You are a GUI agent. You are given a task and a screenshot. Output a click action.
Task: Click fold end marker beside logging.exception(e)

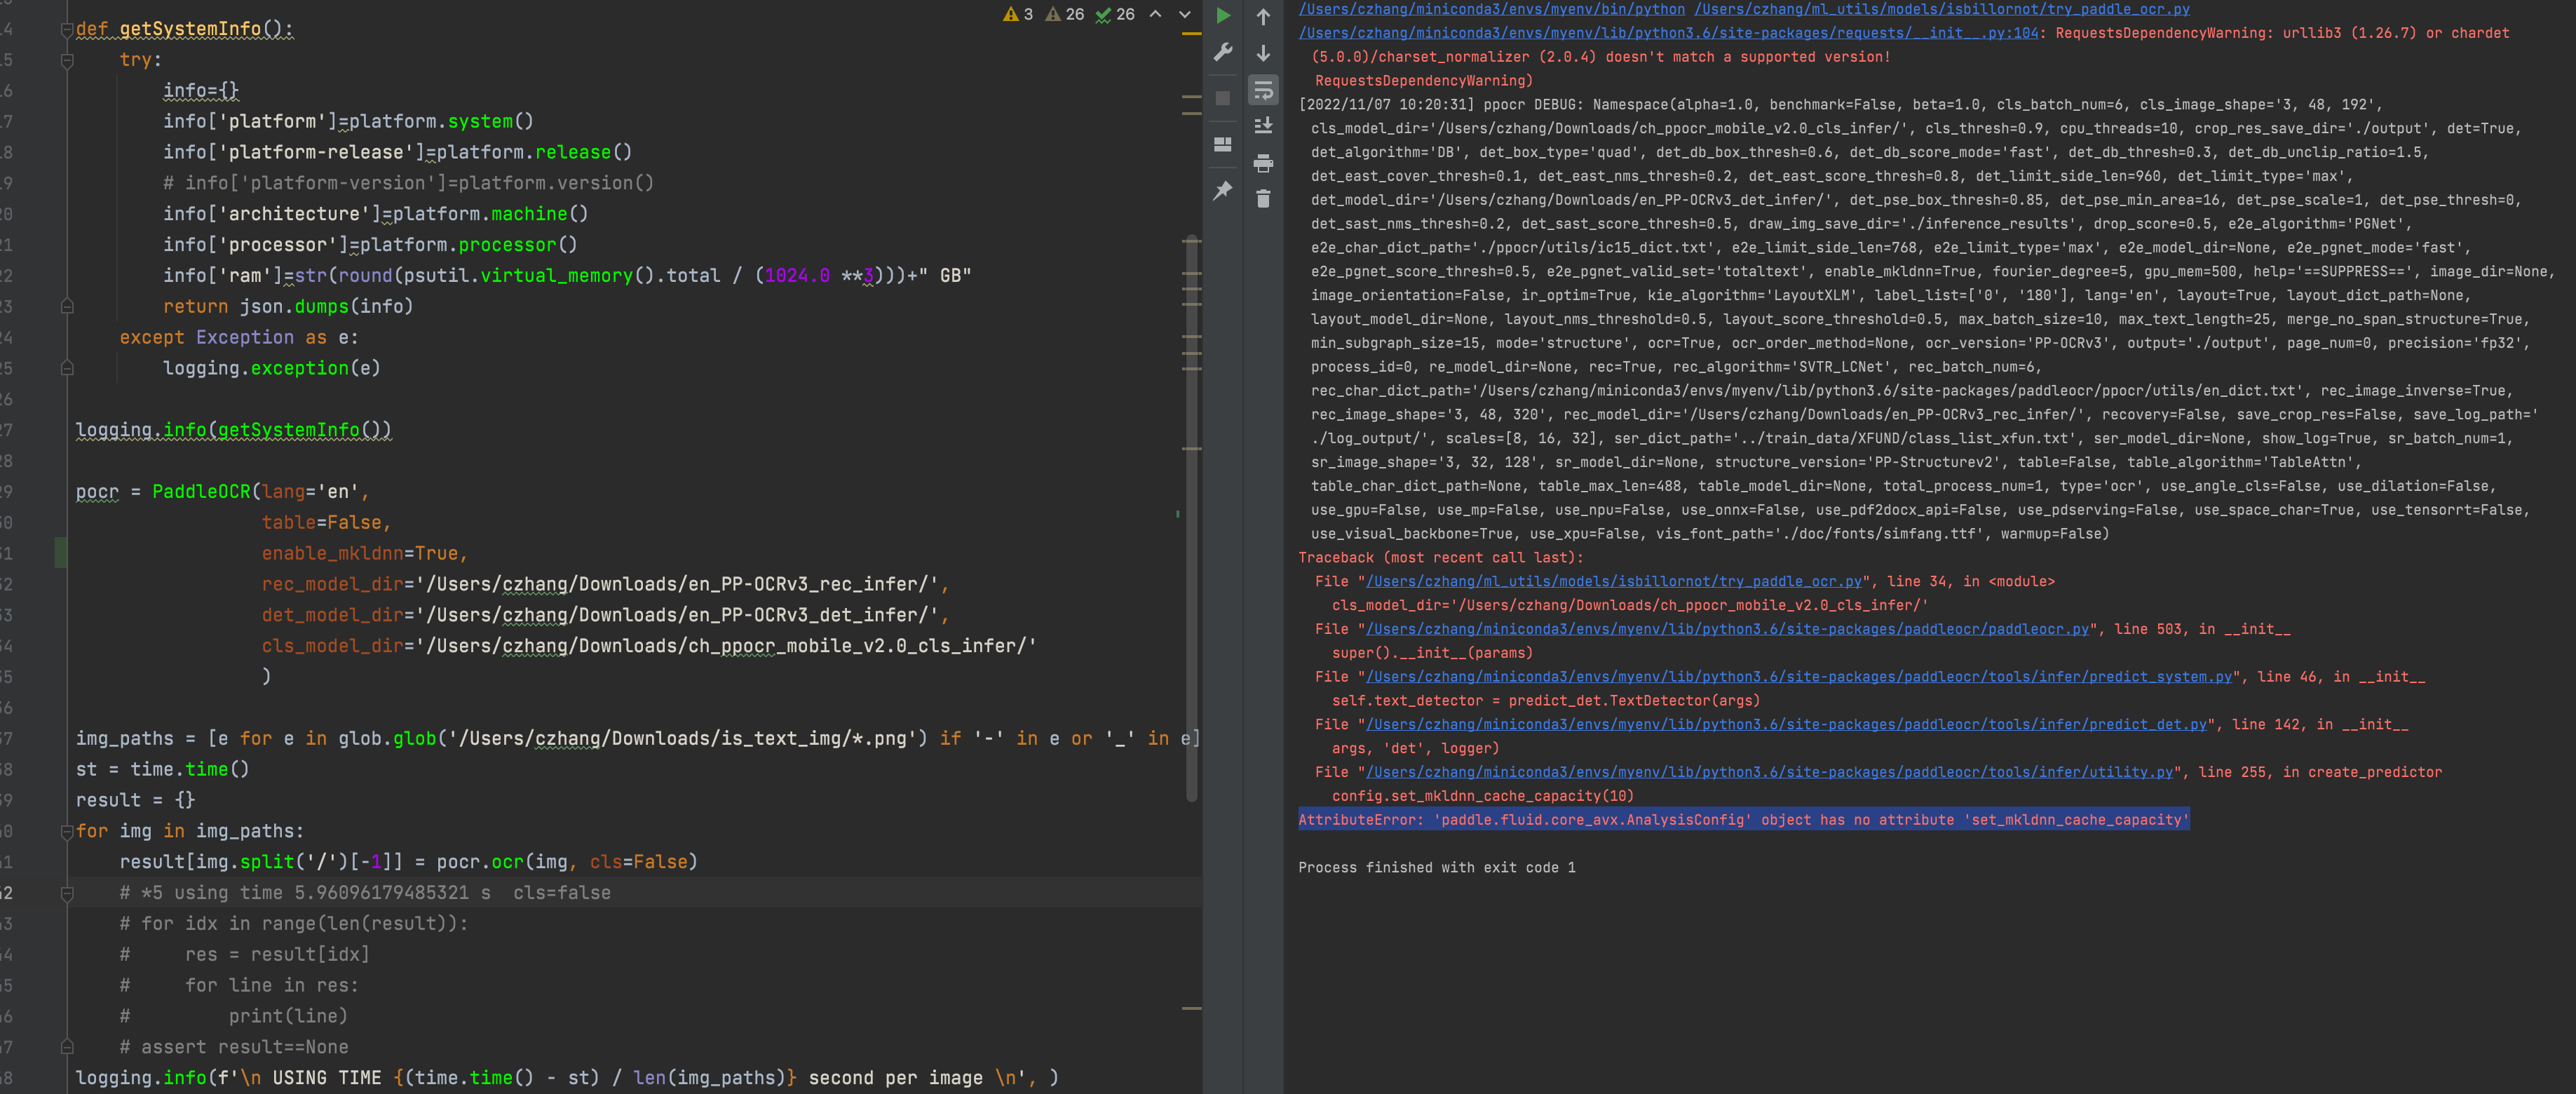(67, 368)
